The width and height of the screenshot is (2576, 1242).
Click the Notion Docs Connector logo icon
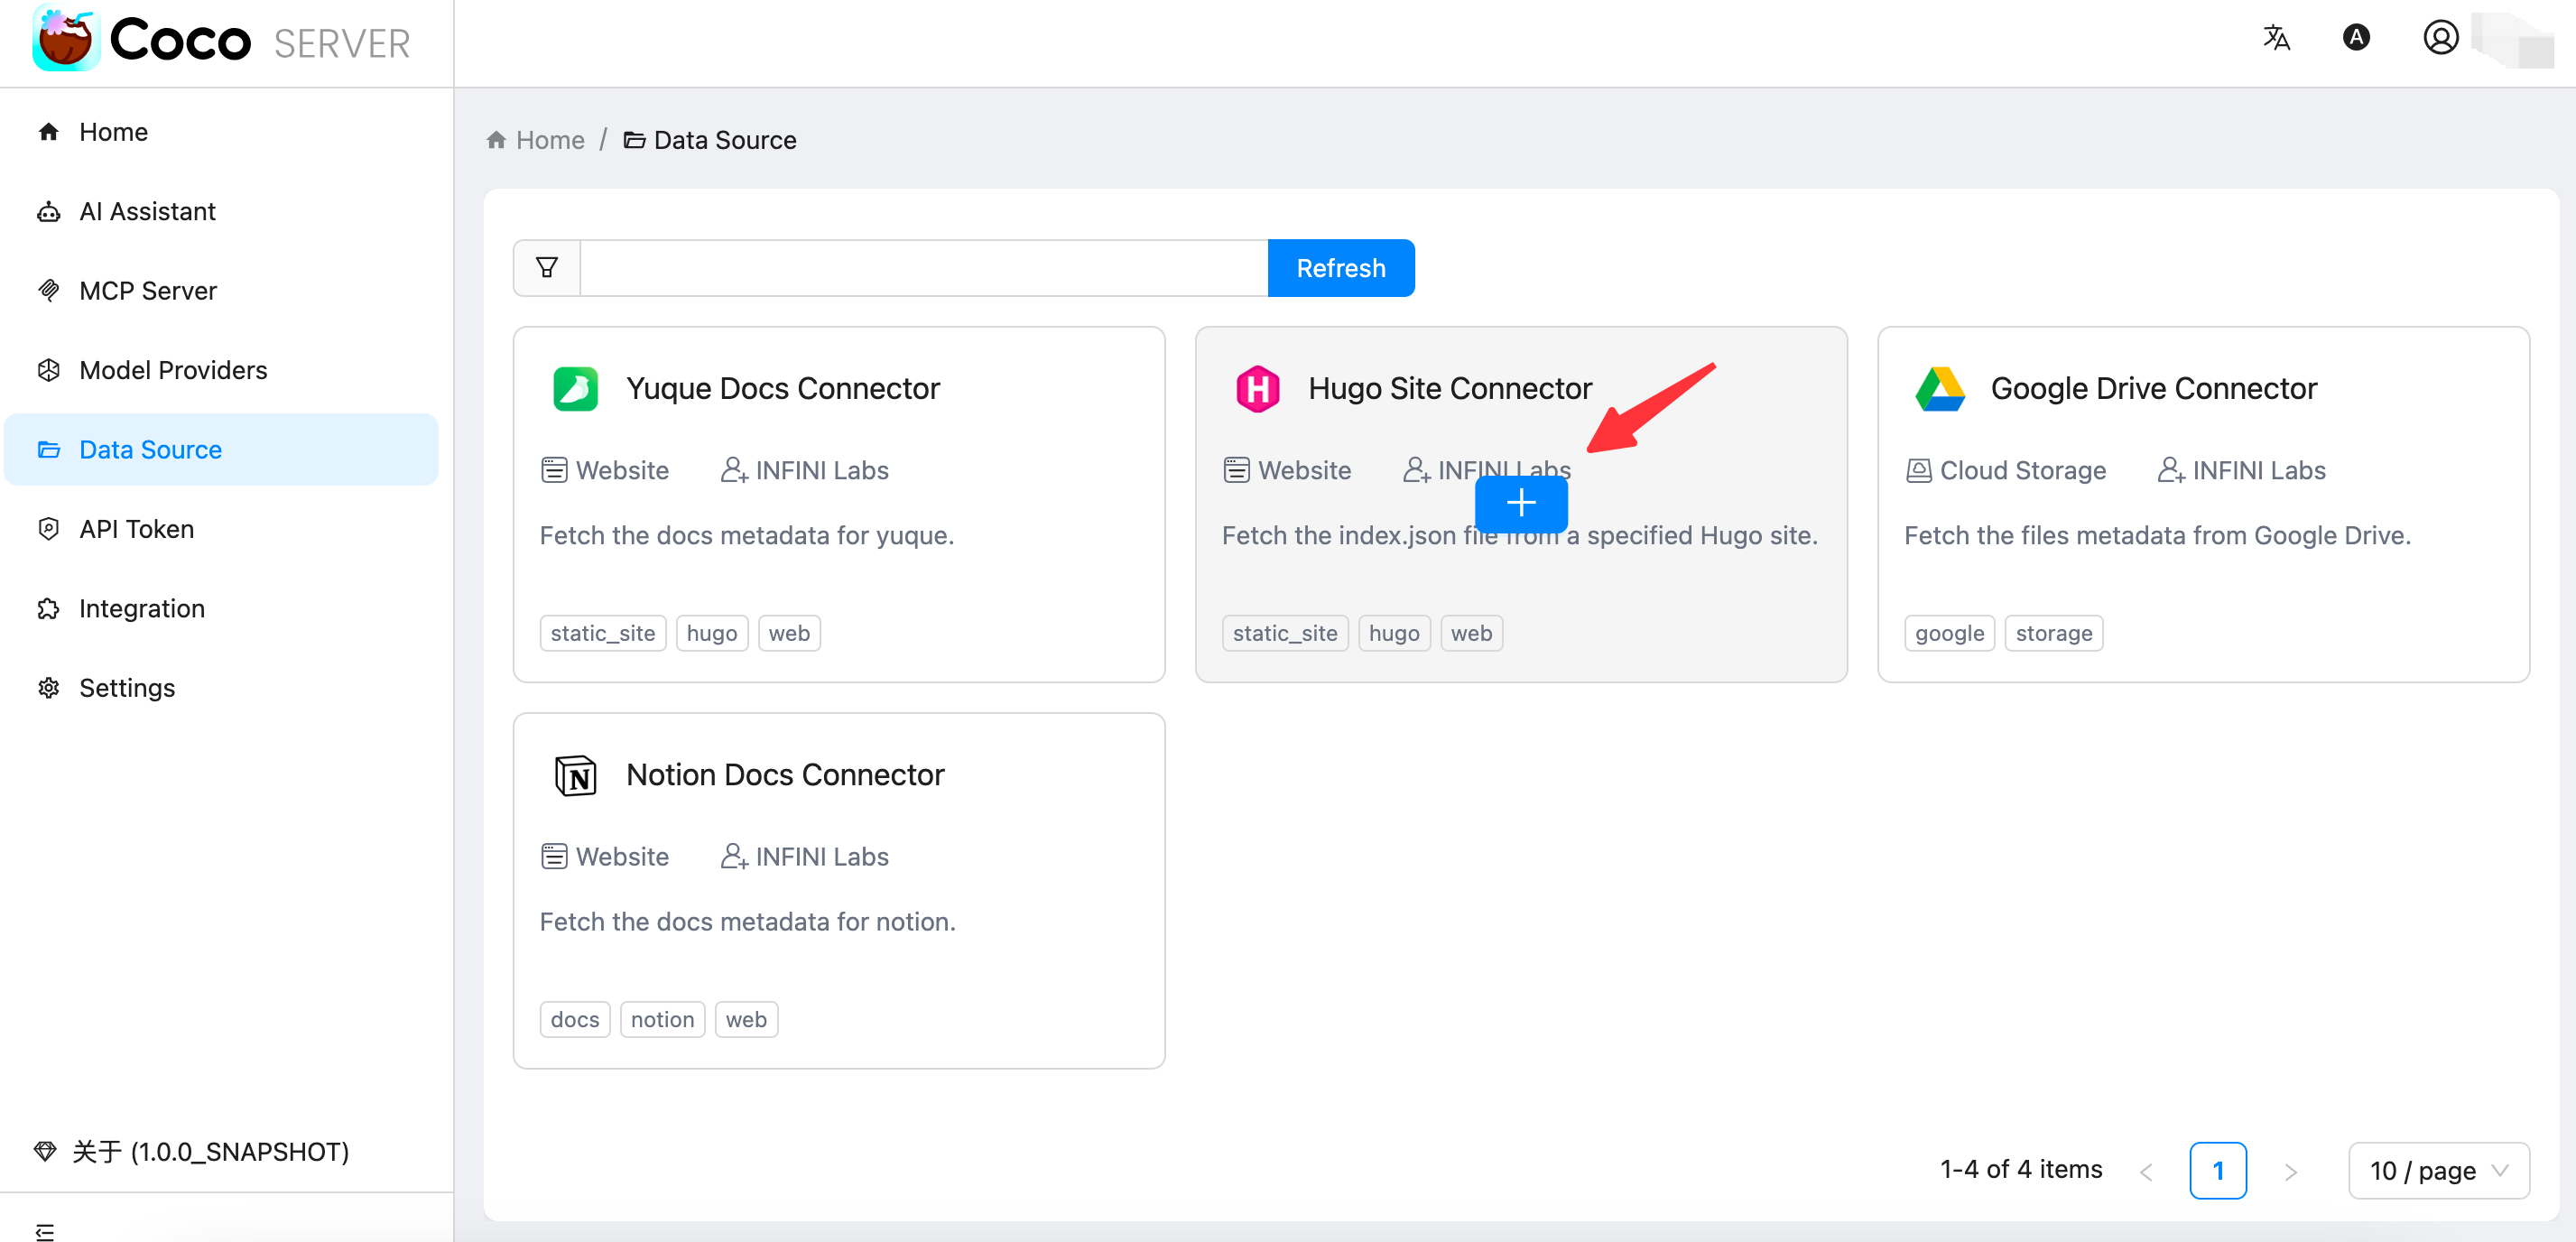pos(576,775)
